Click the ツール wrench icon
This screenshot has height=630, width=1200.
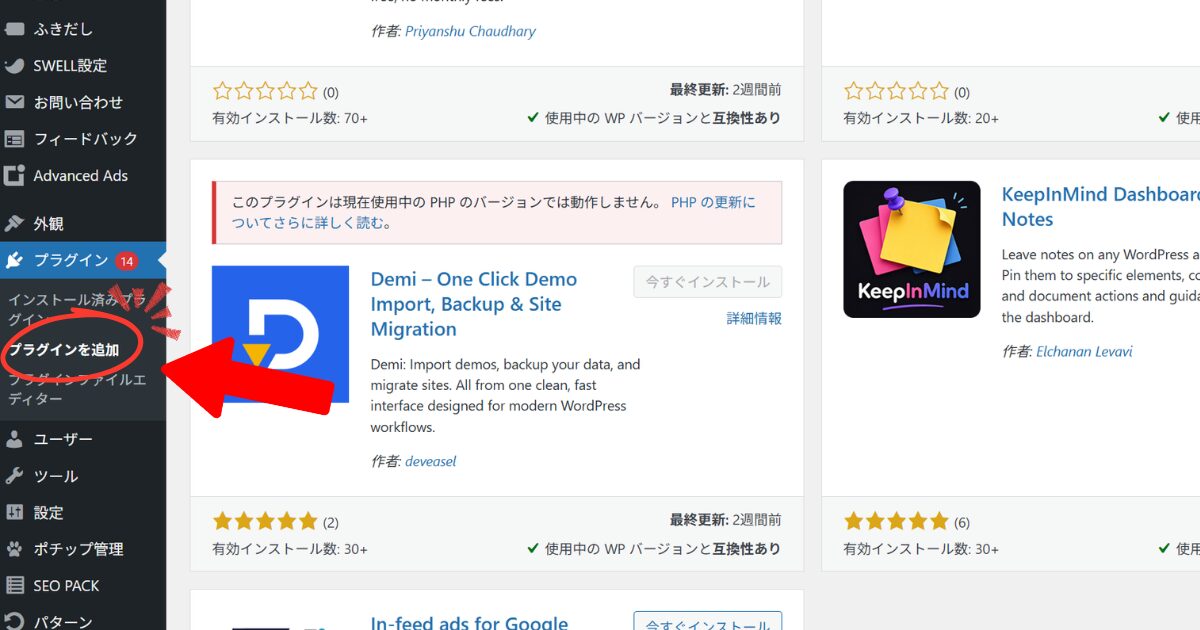pos(14,476)
